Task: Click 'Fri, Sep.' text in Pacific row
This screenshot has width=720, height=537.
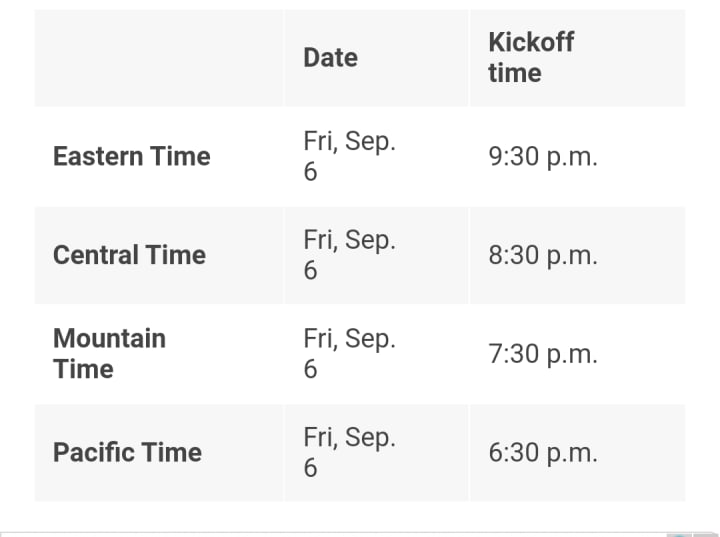Action: point(349,437)
